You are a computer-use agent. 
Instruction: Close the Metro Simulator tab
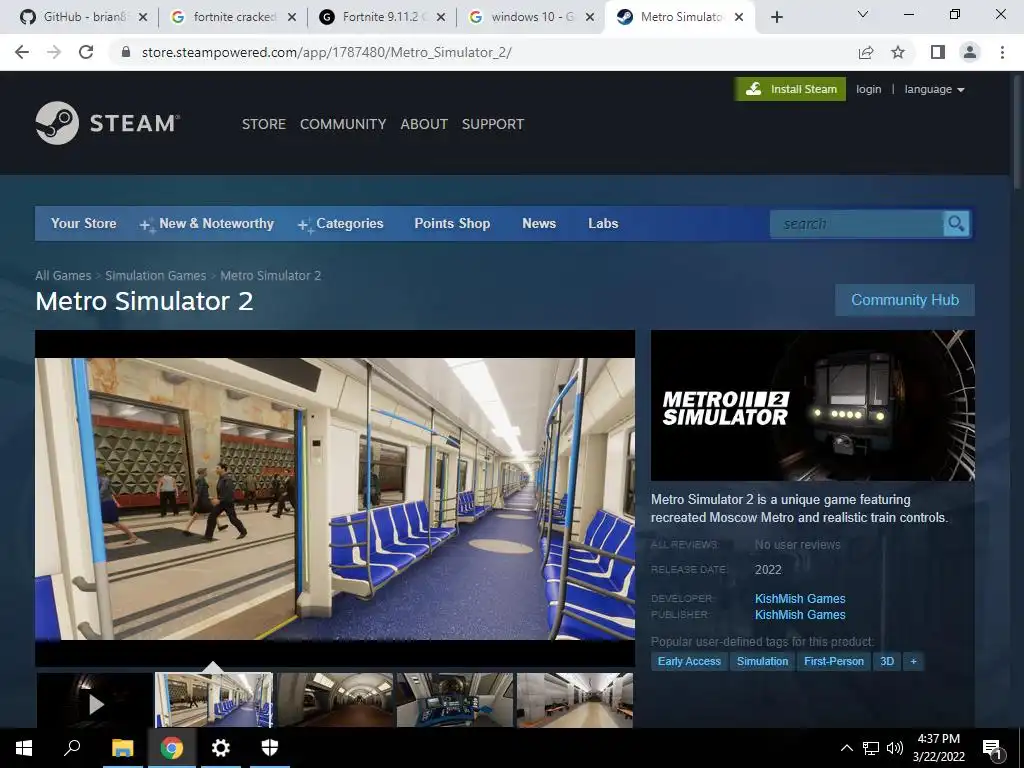739,17
